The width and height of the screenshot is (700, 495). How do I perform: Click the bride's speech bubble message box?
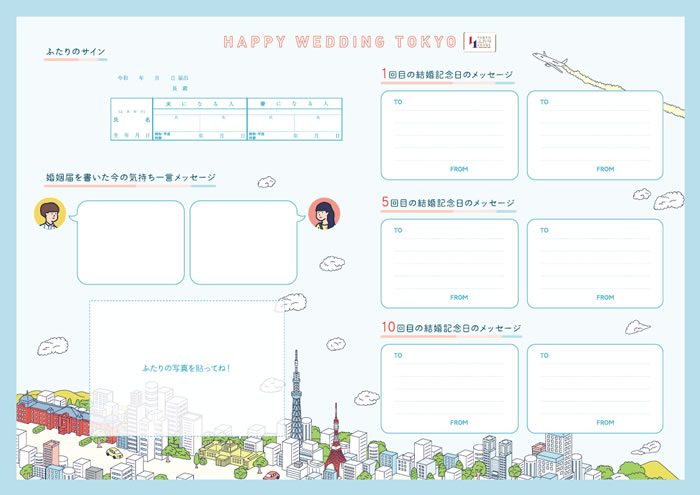[x=244, y=242]
